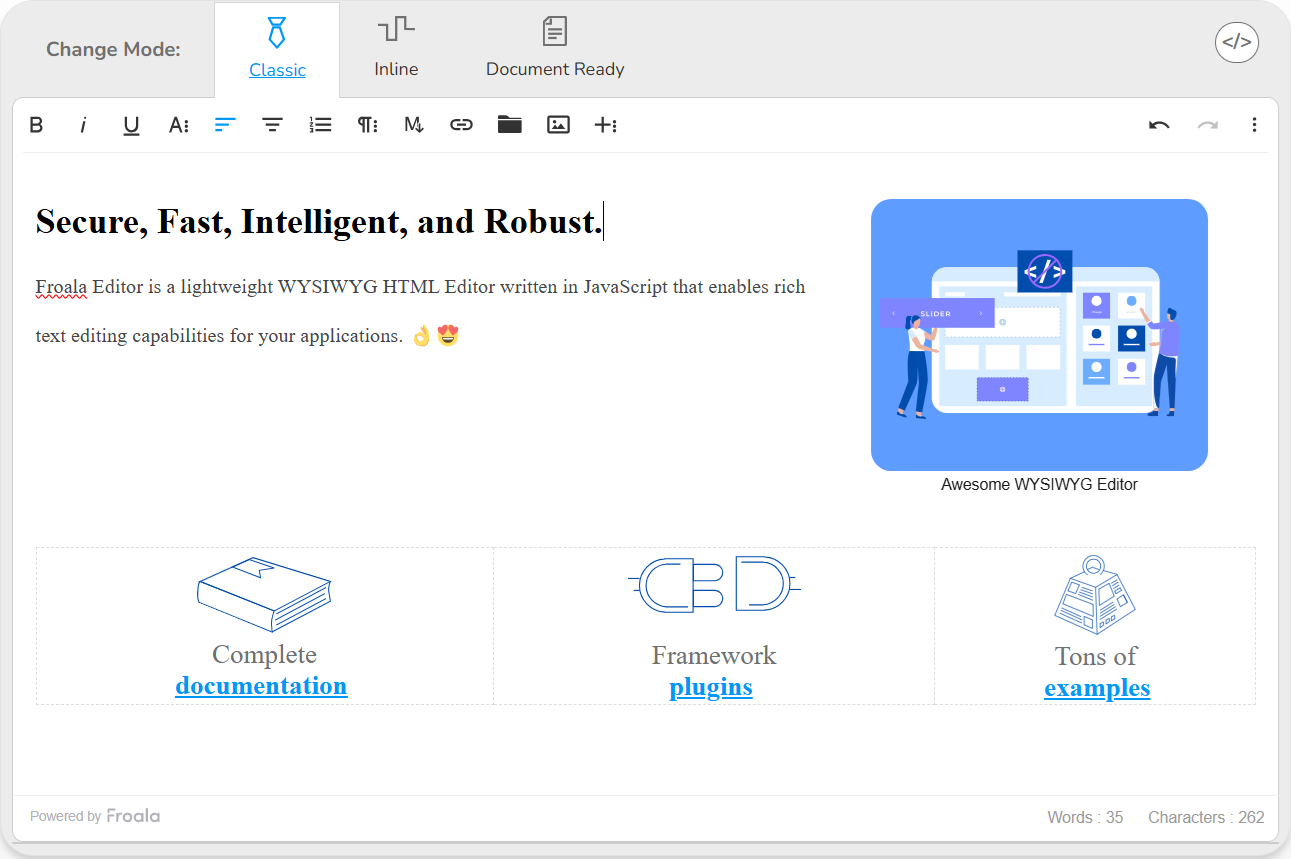
Task: Follow the examples link
Action: pyautogui.click(x=1097, y=688)
